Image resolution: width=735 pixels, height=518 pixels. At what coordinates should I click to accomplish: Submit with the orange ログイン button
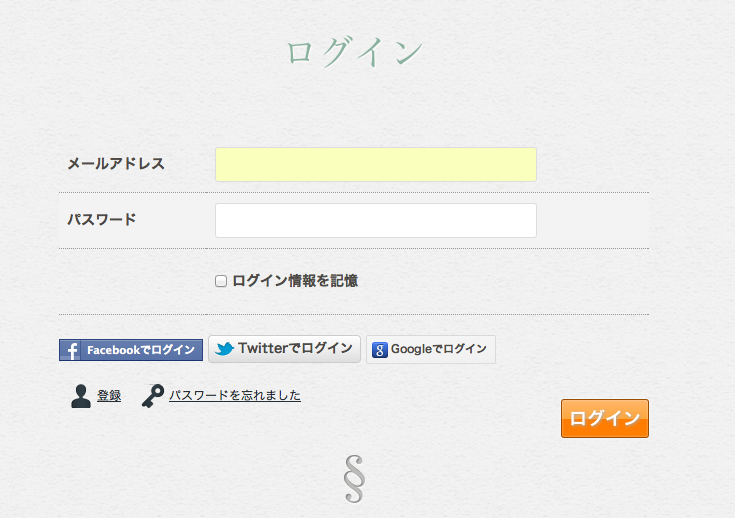604,418
